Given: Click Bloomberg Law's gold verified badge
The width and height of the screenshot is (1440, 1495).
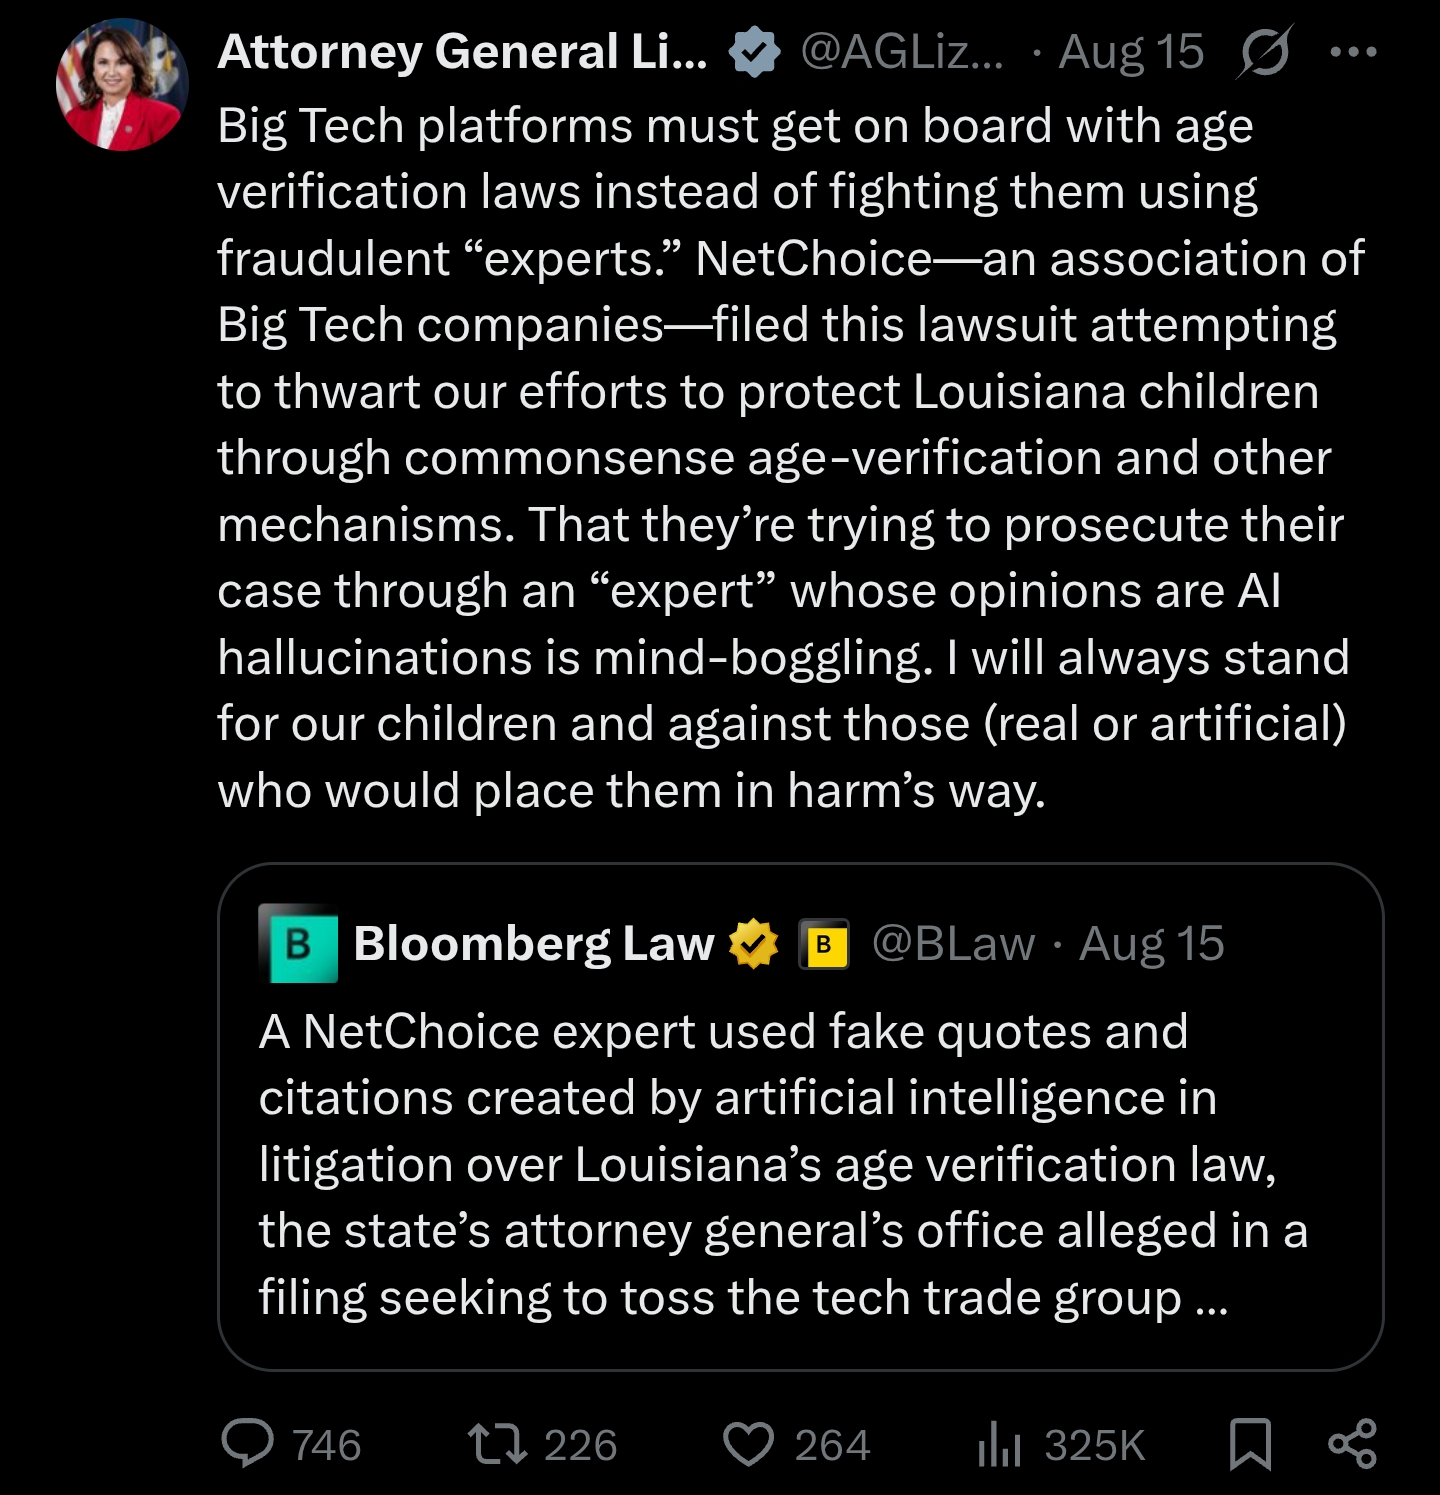Looking at the screenshot, I should point(754,943).
